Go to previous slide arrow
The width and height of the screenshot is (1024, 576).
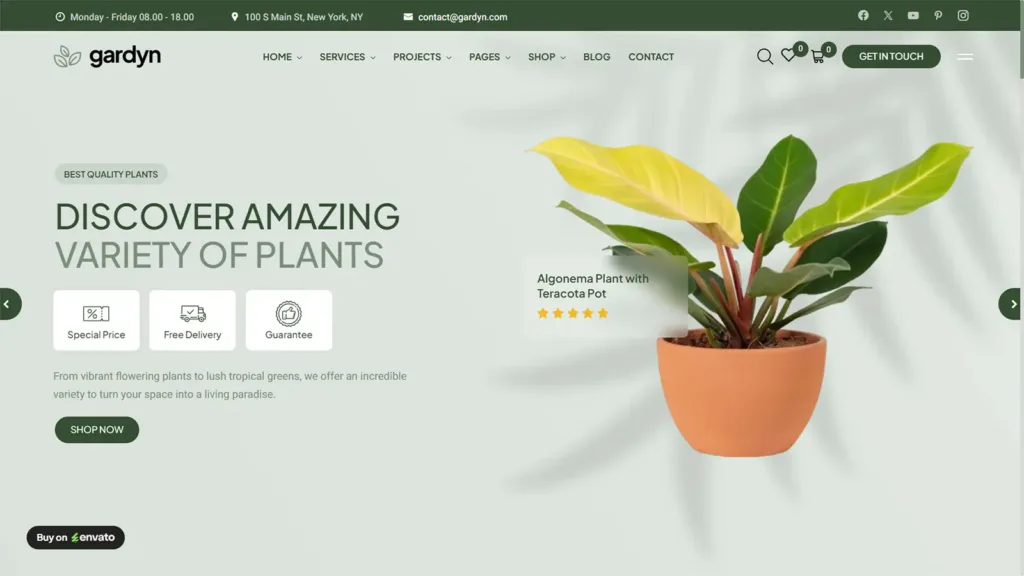coord(8,304)
